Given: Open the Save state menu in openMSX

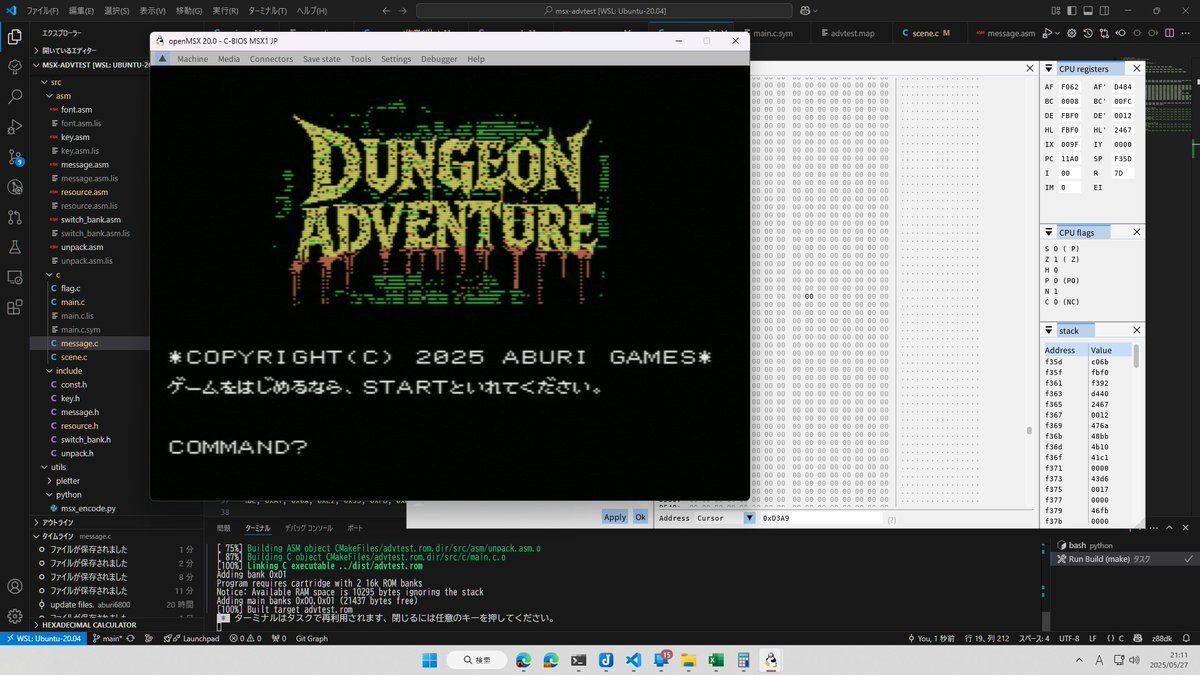Looking at the screenshot, I should [321, 59].
